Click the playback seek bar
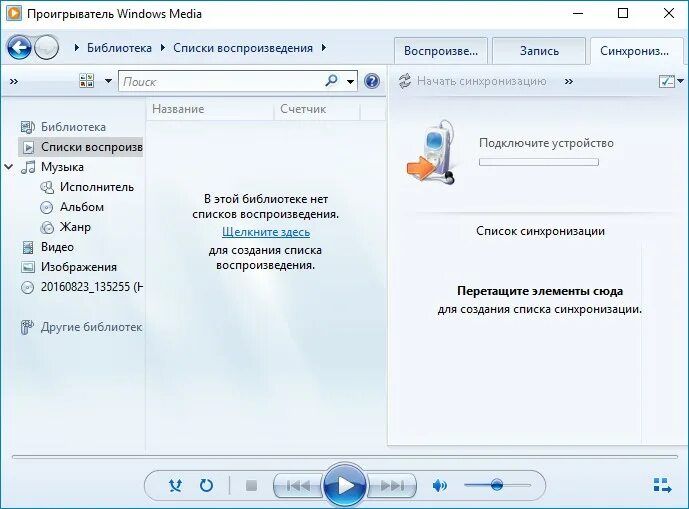 pyautogui.click(x=345, y=457)
